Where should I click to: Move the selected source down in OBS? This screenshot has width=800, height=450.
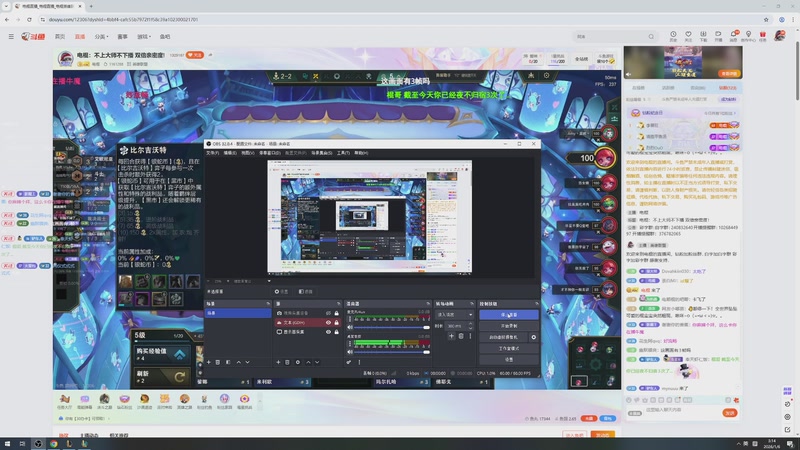[317, 362]
